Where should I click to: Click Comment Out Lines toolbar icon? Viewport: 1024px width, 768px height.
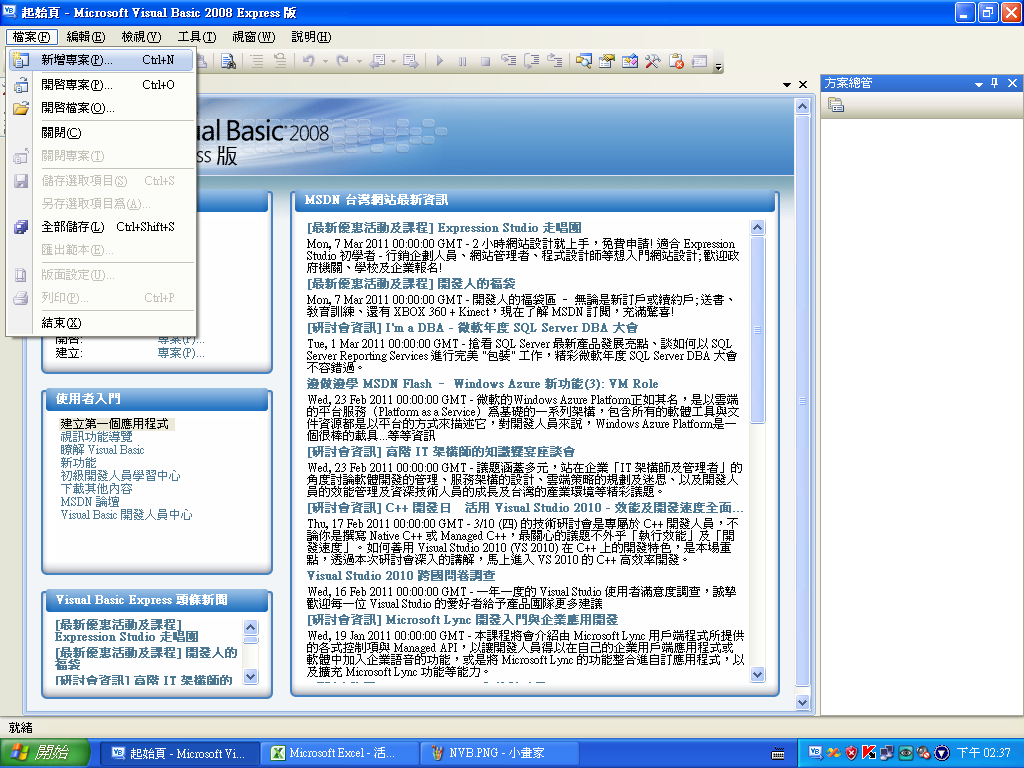pos(257,61)
